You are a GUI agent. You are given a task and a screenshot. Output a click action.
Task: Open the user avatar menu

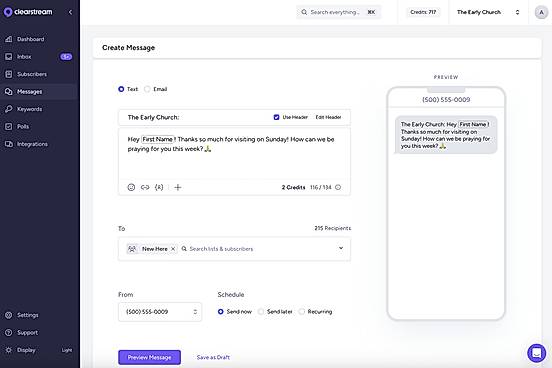541,12
